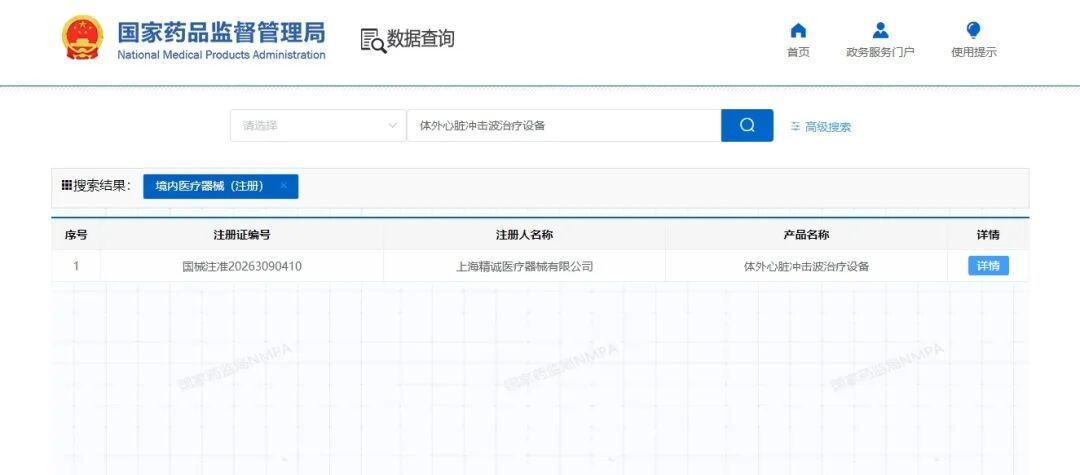Click the grid icon beside 搜索结果
1080x475 pixels.
[67, 185]
